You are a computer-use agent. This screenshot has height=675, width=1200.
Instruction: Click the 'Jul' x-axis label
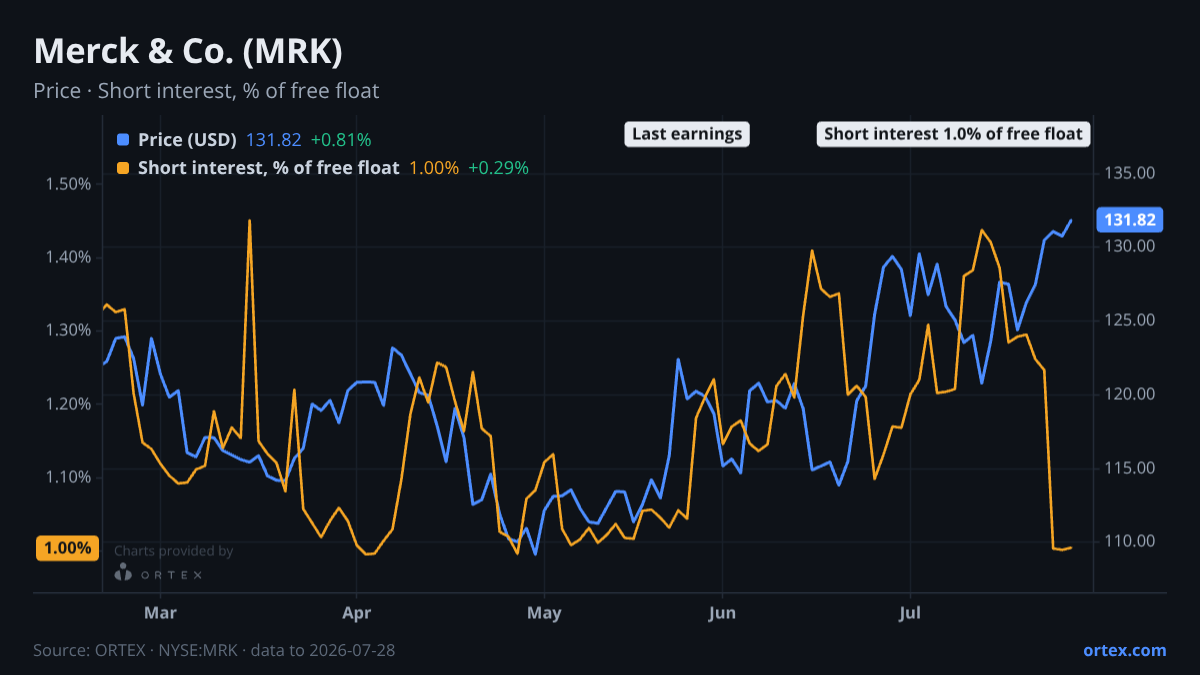click(911, 611)
